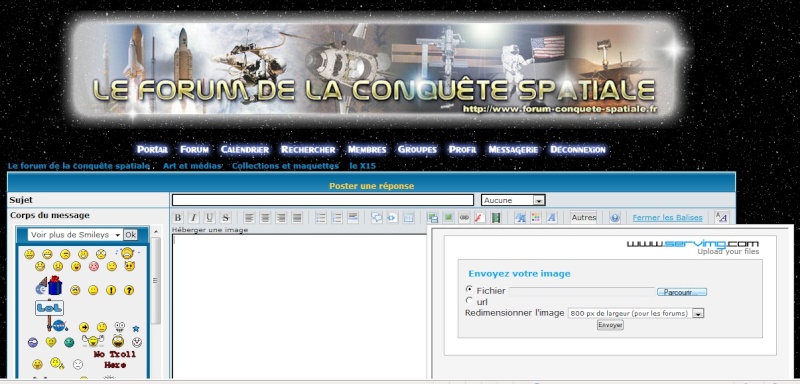The image size is (800, 384).
Task: Insert a Flash file icon
Action: (480, 218)
